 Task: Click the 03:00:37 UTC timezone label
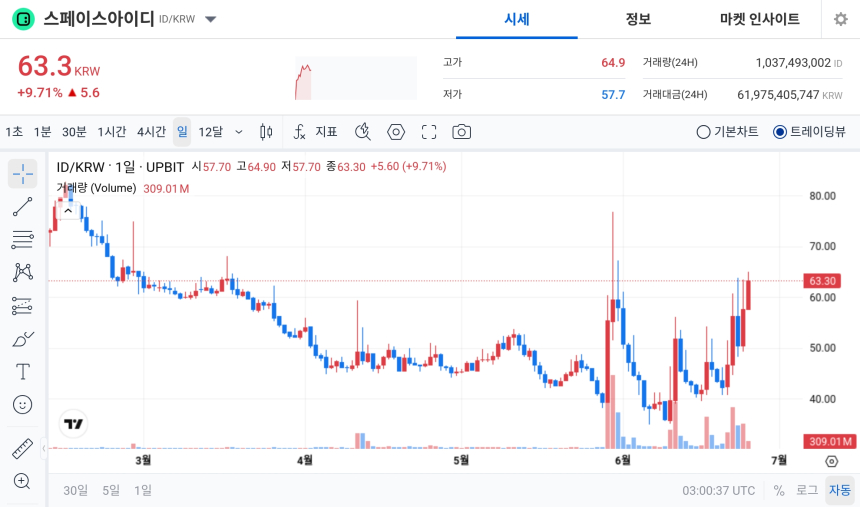718,490
